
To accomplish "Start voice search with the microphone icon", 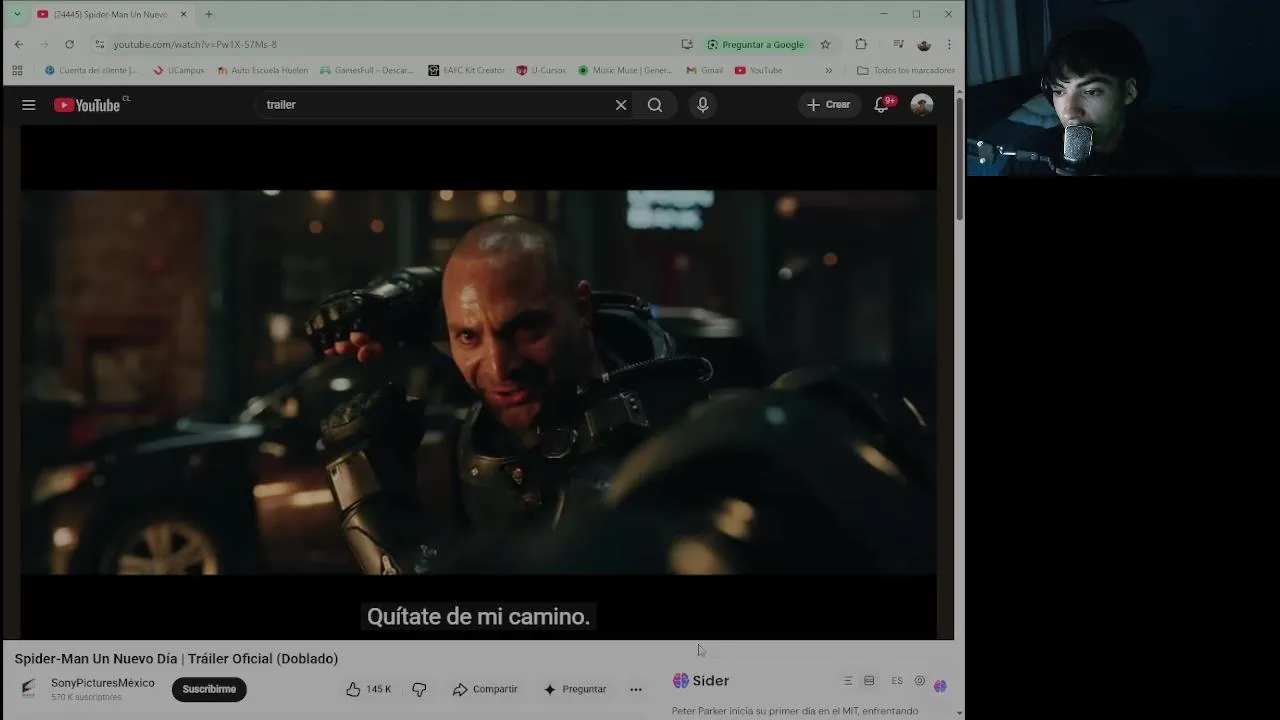I will tap(703, 105).
